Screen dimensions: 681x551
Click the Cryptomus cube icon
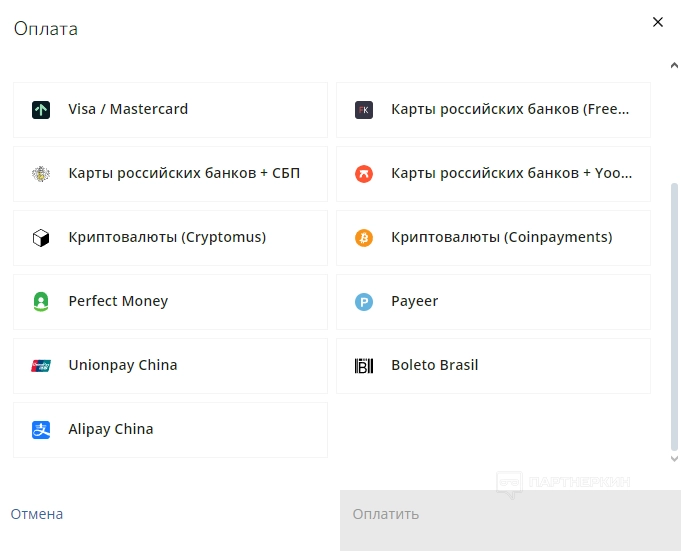(41, 238)
